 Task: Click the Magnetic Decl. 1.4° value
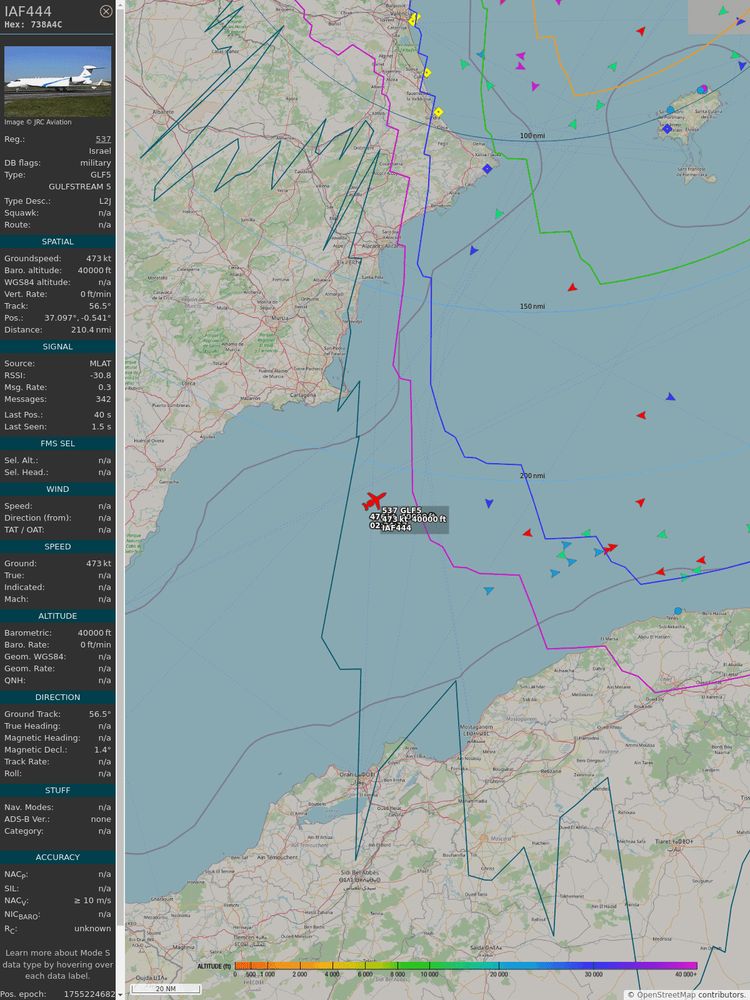point(102,750)
